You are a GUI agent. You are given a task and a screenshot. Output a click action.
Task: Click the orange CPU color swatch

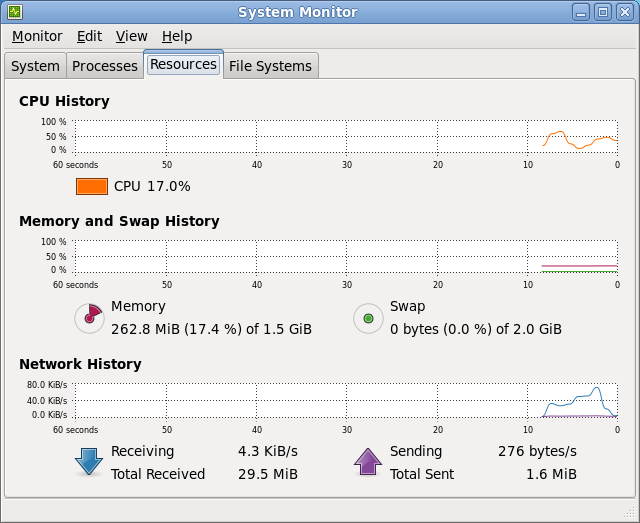[92, 186]
